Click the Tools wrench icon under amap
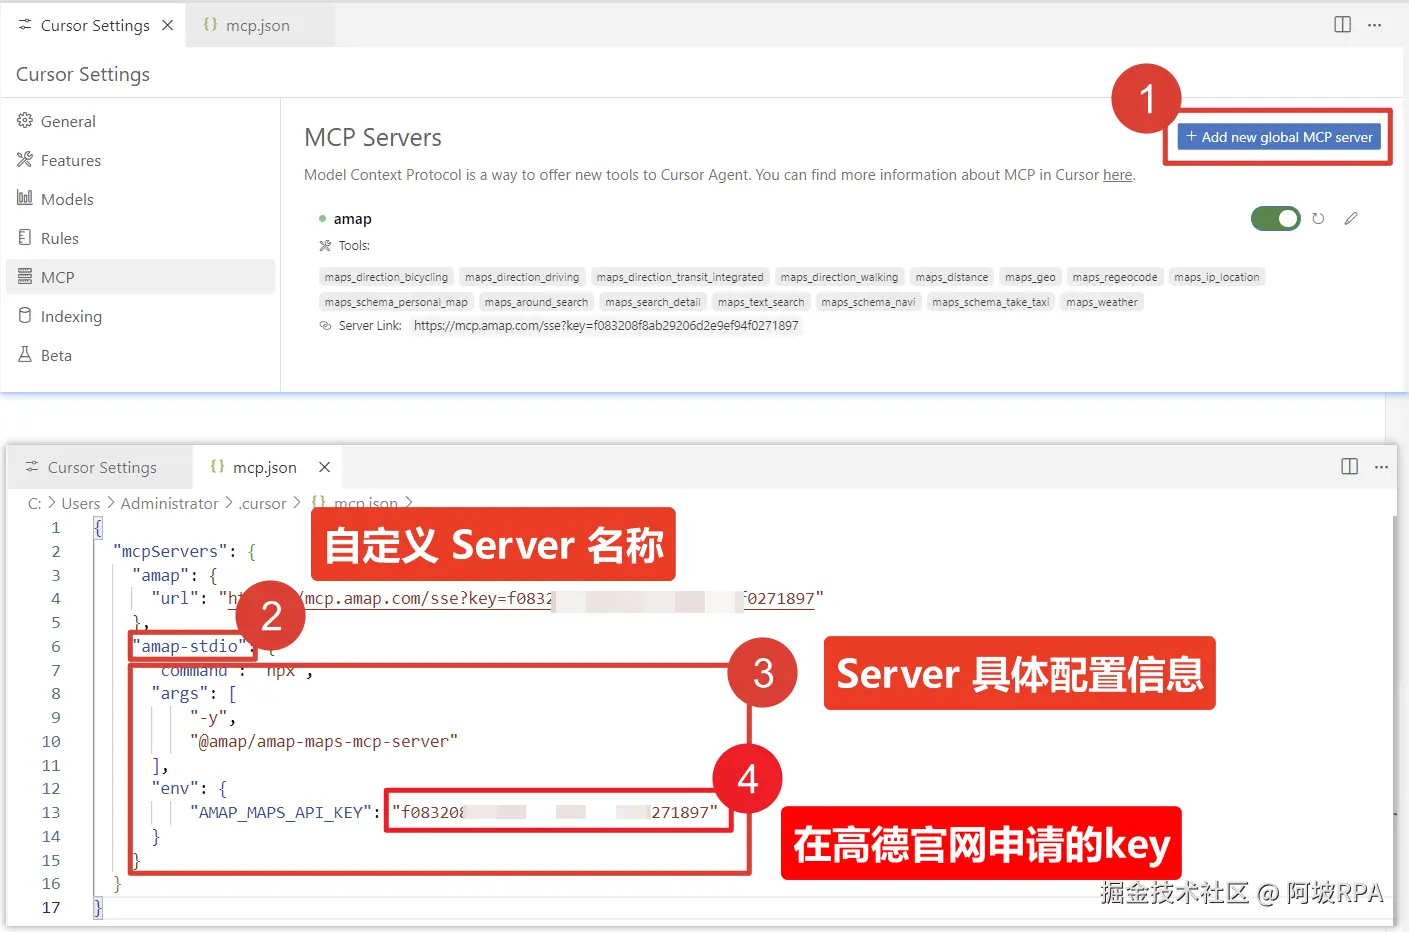 coord(325,246)
